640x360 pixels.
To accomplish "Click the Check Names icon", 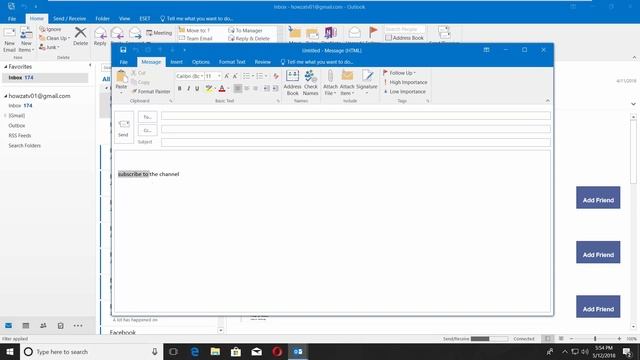I will click(x=311, y=83).
